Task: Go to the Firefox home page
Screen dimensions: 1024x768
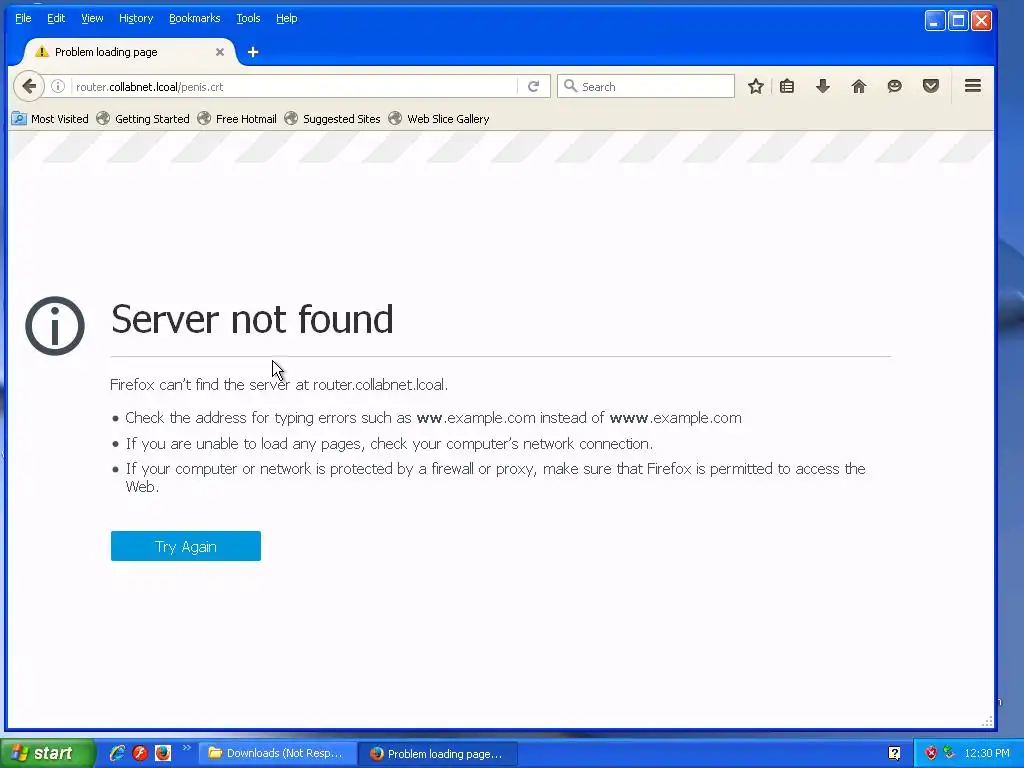Action: tap(859, 86)
